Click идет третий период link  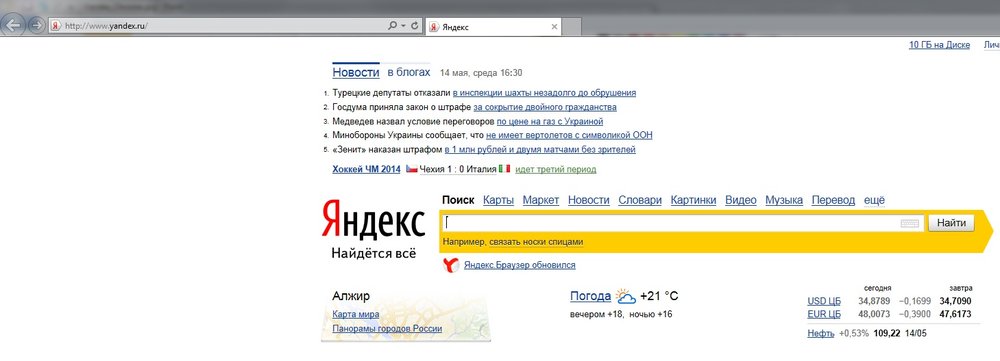(x=555, y=170)
